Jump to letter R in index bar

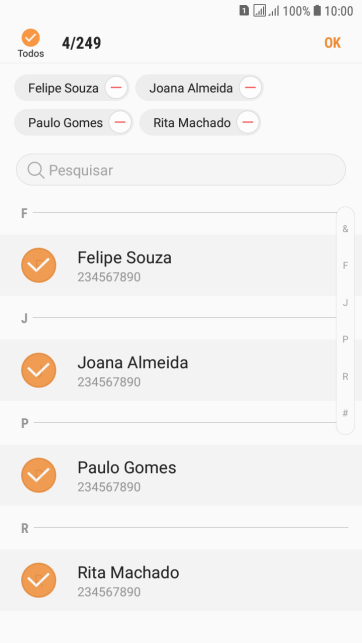coord(345,376)
